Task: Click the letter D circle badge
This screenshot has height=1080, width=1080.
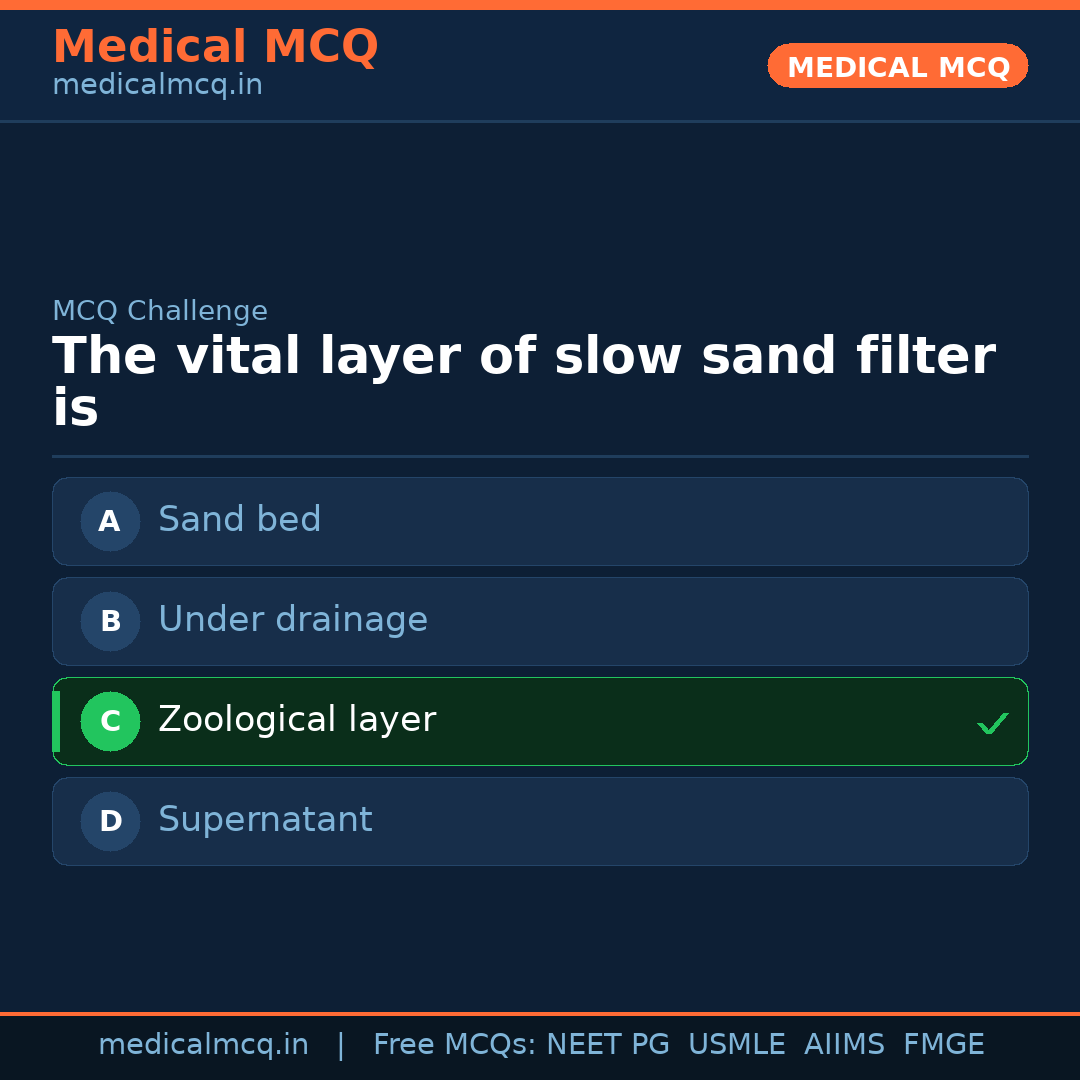Action: [110, 821]
